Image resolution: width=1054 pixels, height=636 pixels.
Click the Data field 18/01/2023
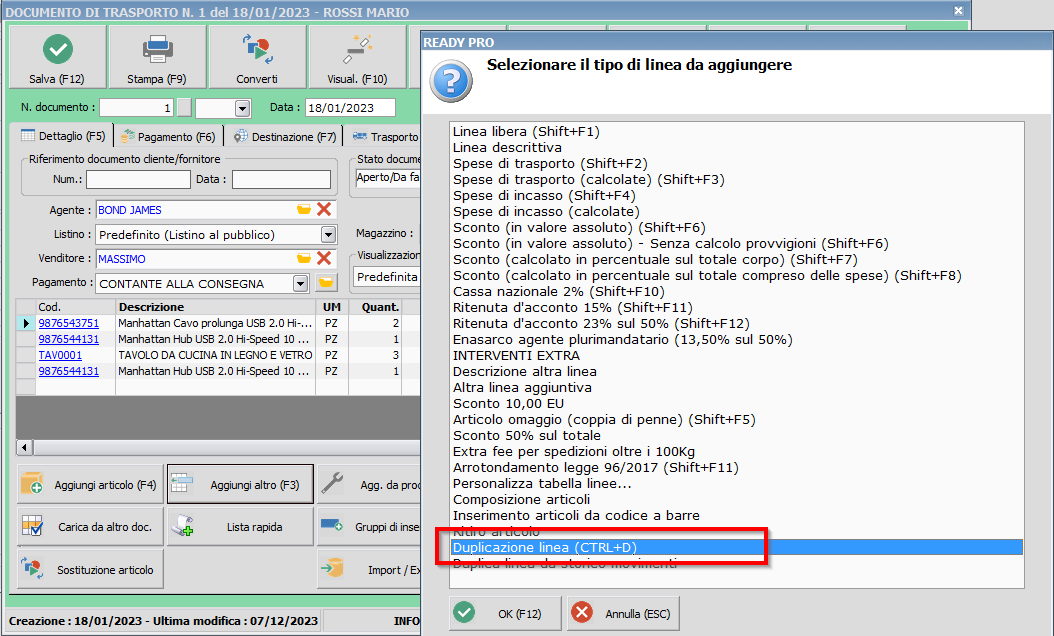tap(350, 108)
